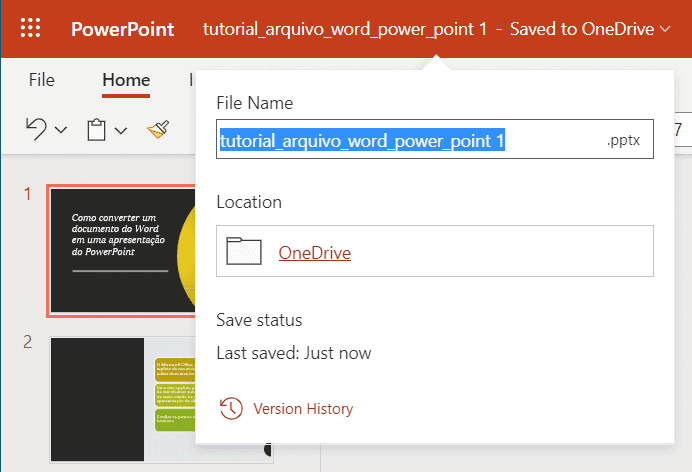
Task: Click the folder icon beside OneDrive
Action: point(244,251)
